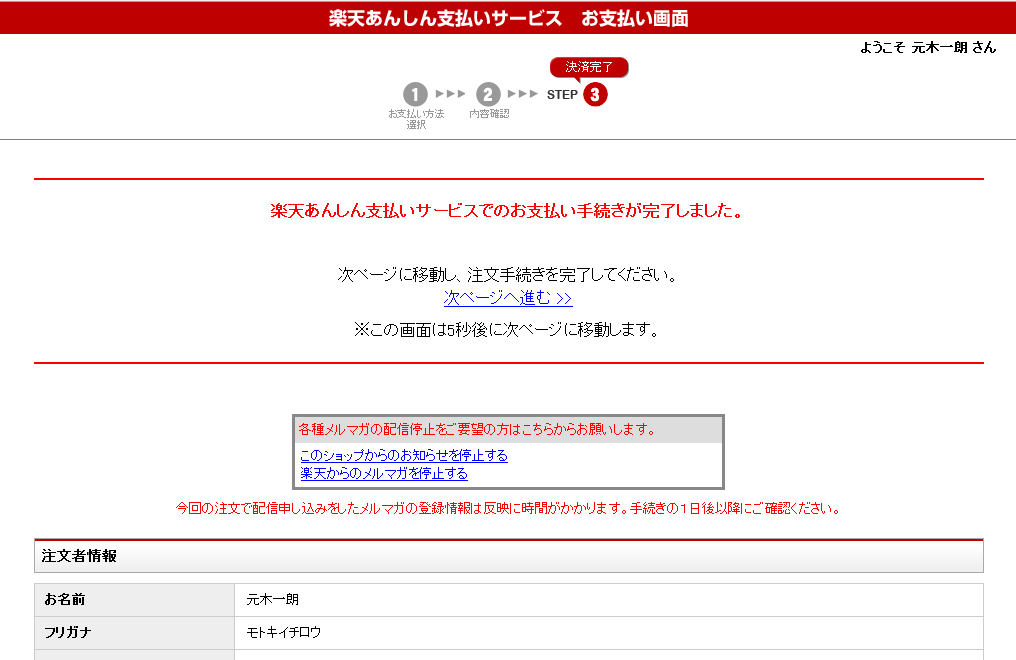Click the step 2 circle icon
The image size is (1016, 660).
click(488, 95)
